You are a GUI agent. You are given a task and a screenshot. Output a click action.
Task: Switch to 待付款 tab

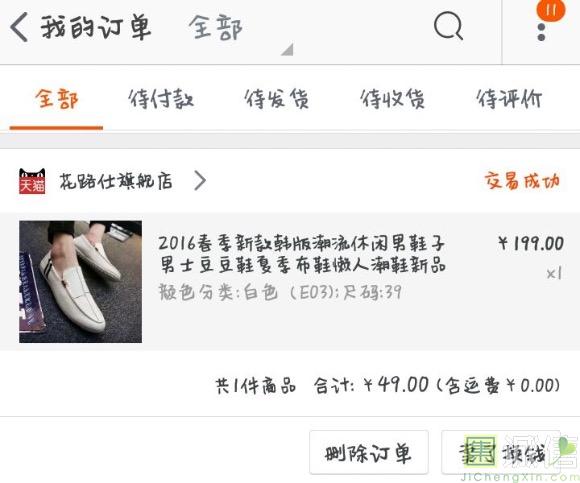(x=161, y=99)
